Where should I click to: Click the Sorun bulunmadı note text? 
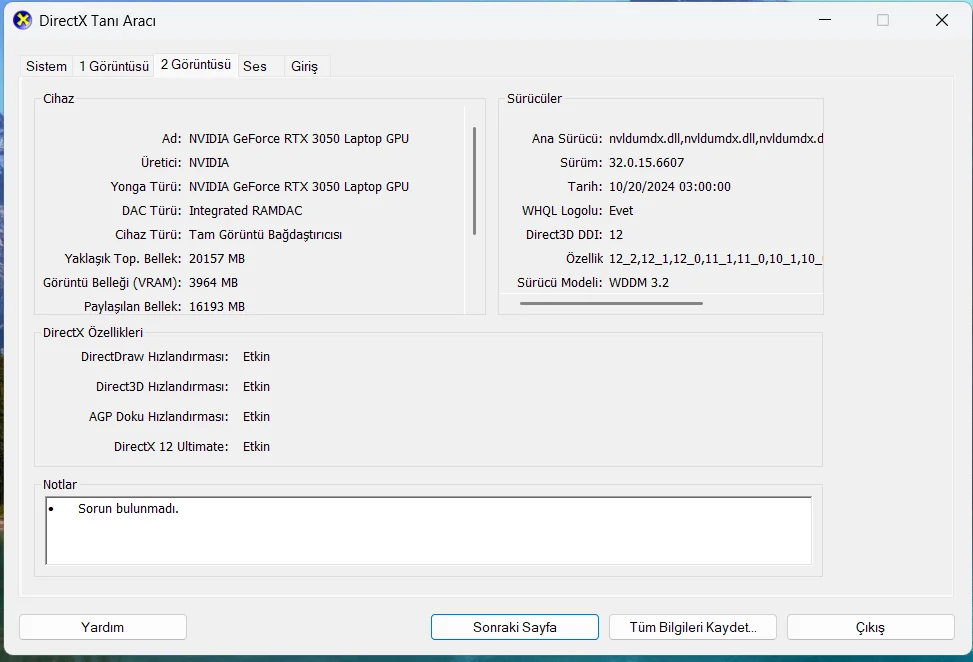pos(128,509)
